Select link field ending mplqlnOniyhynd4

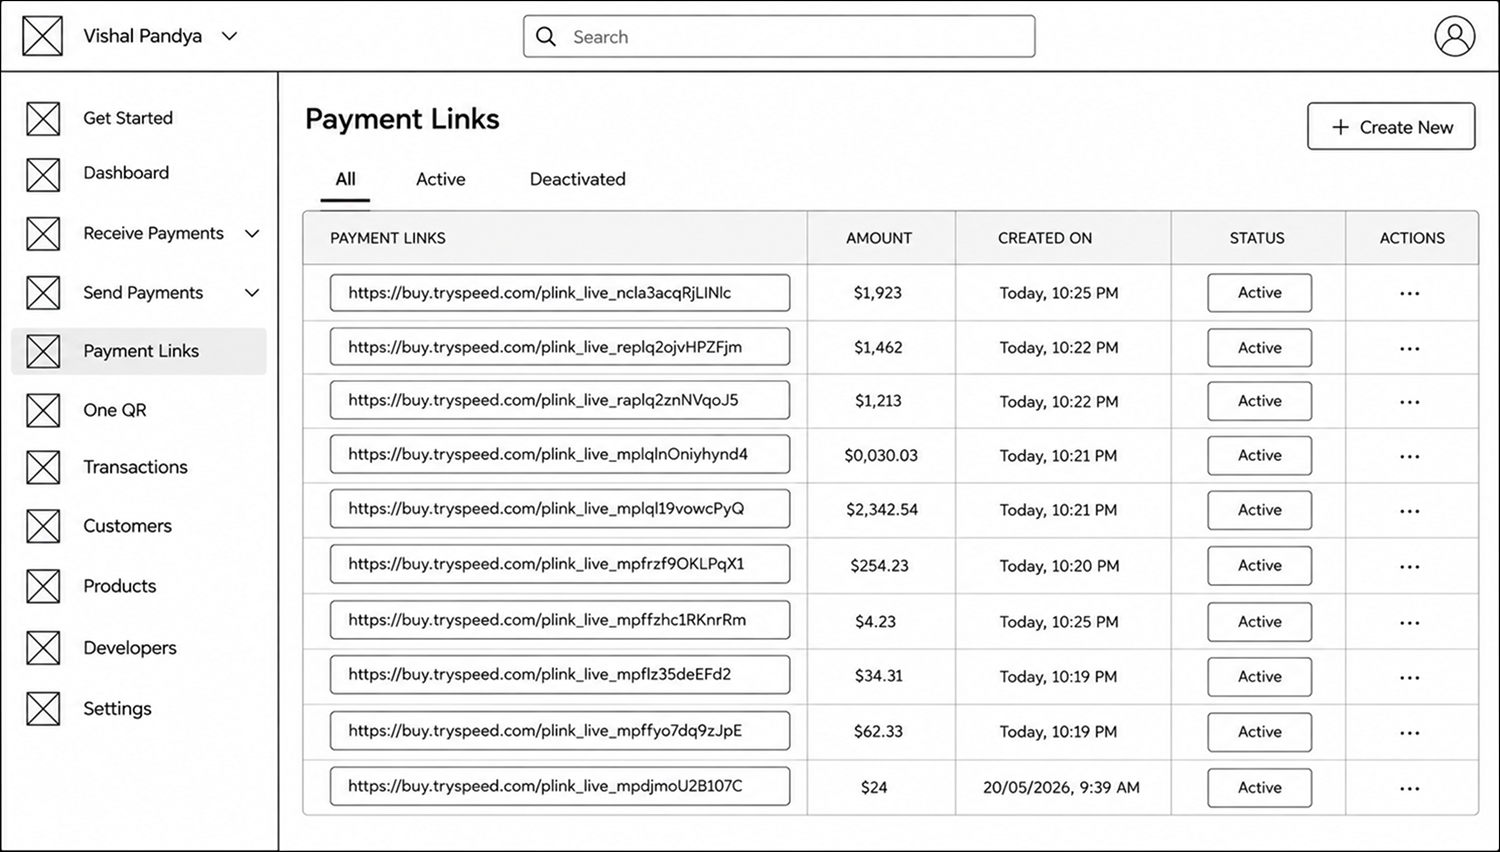tap(560, 454)
